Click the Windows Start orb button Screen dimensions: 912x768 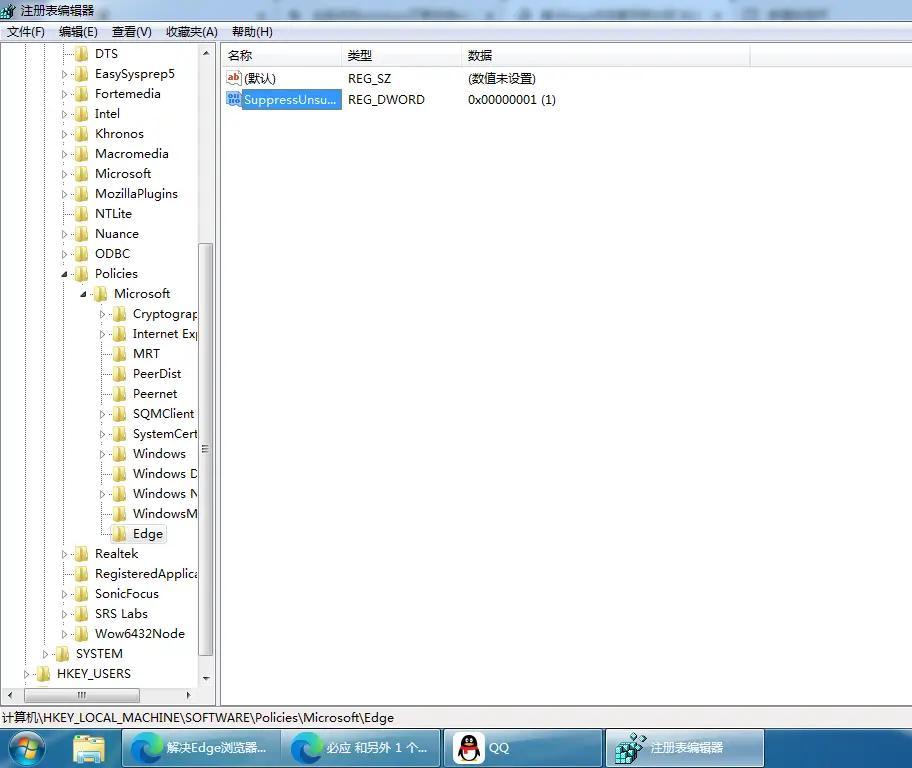[x=27, y=747]
